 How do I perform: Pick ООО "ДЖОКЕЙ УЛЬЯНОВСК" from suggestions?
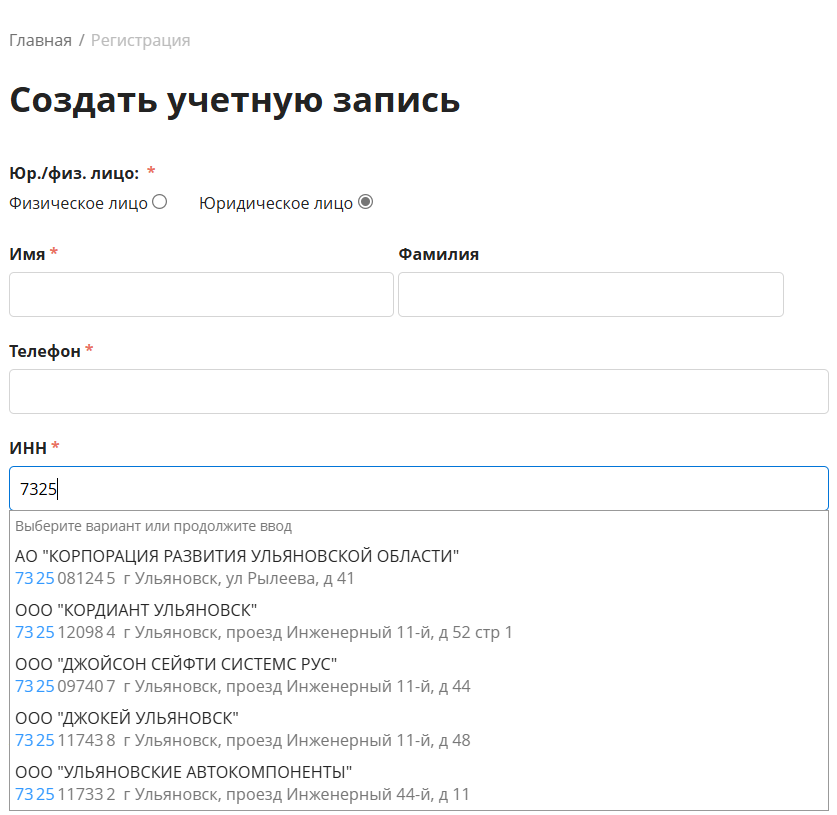[x=419, y=729]
